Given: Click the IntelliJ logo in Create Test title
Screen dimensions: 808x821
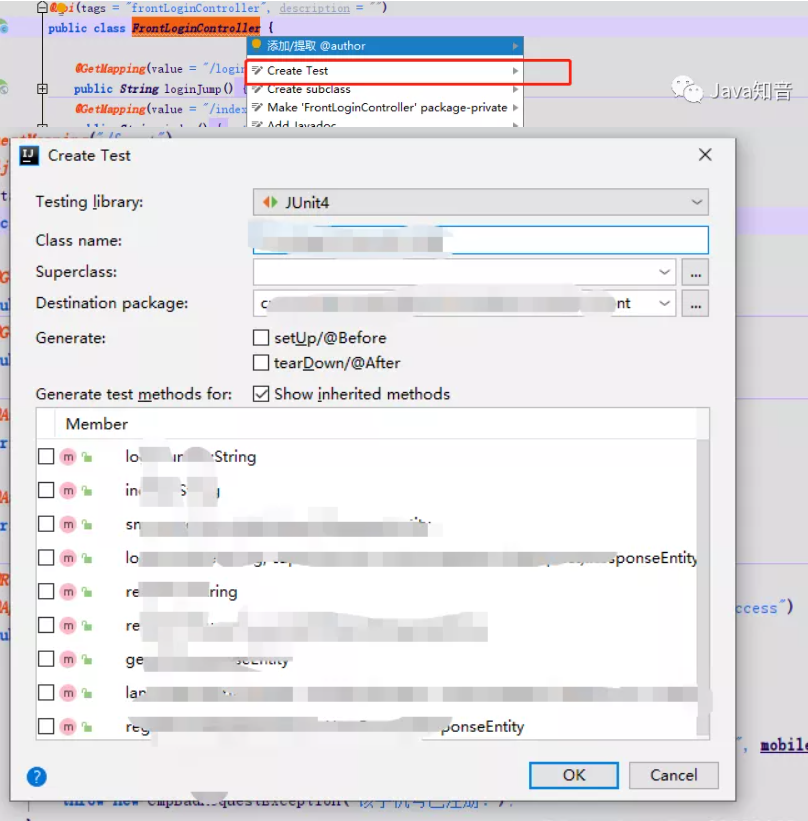Looking at the screenshot, I should 29,156.
